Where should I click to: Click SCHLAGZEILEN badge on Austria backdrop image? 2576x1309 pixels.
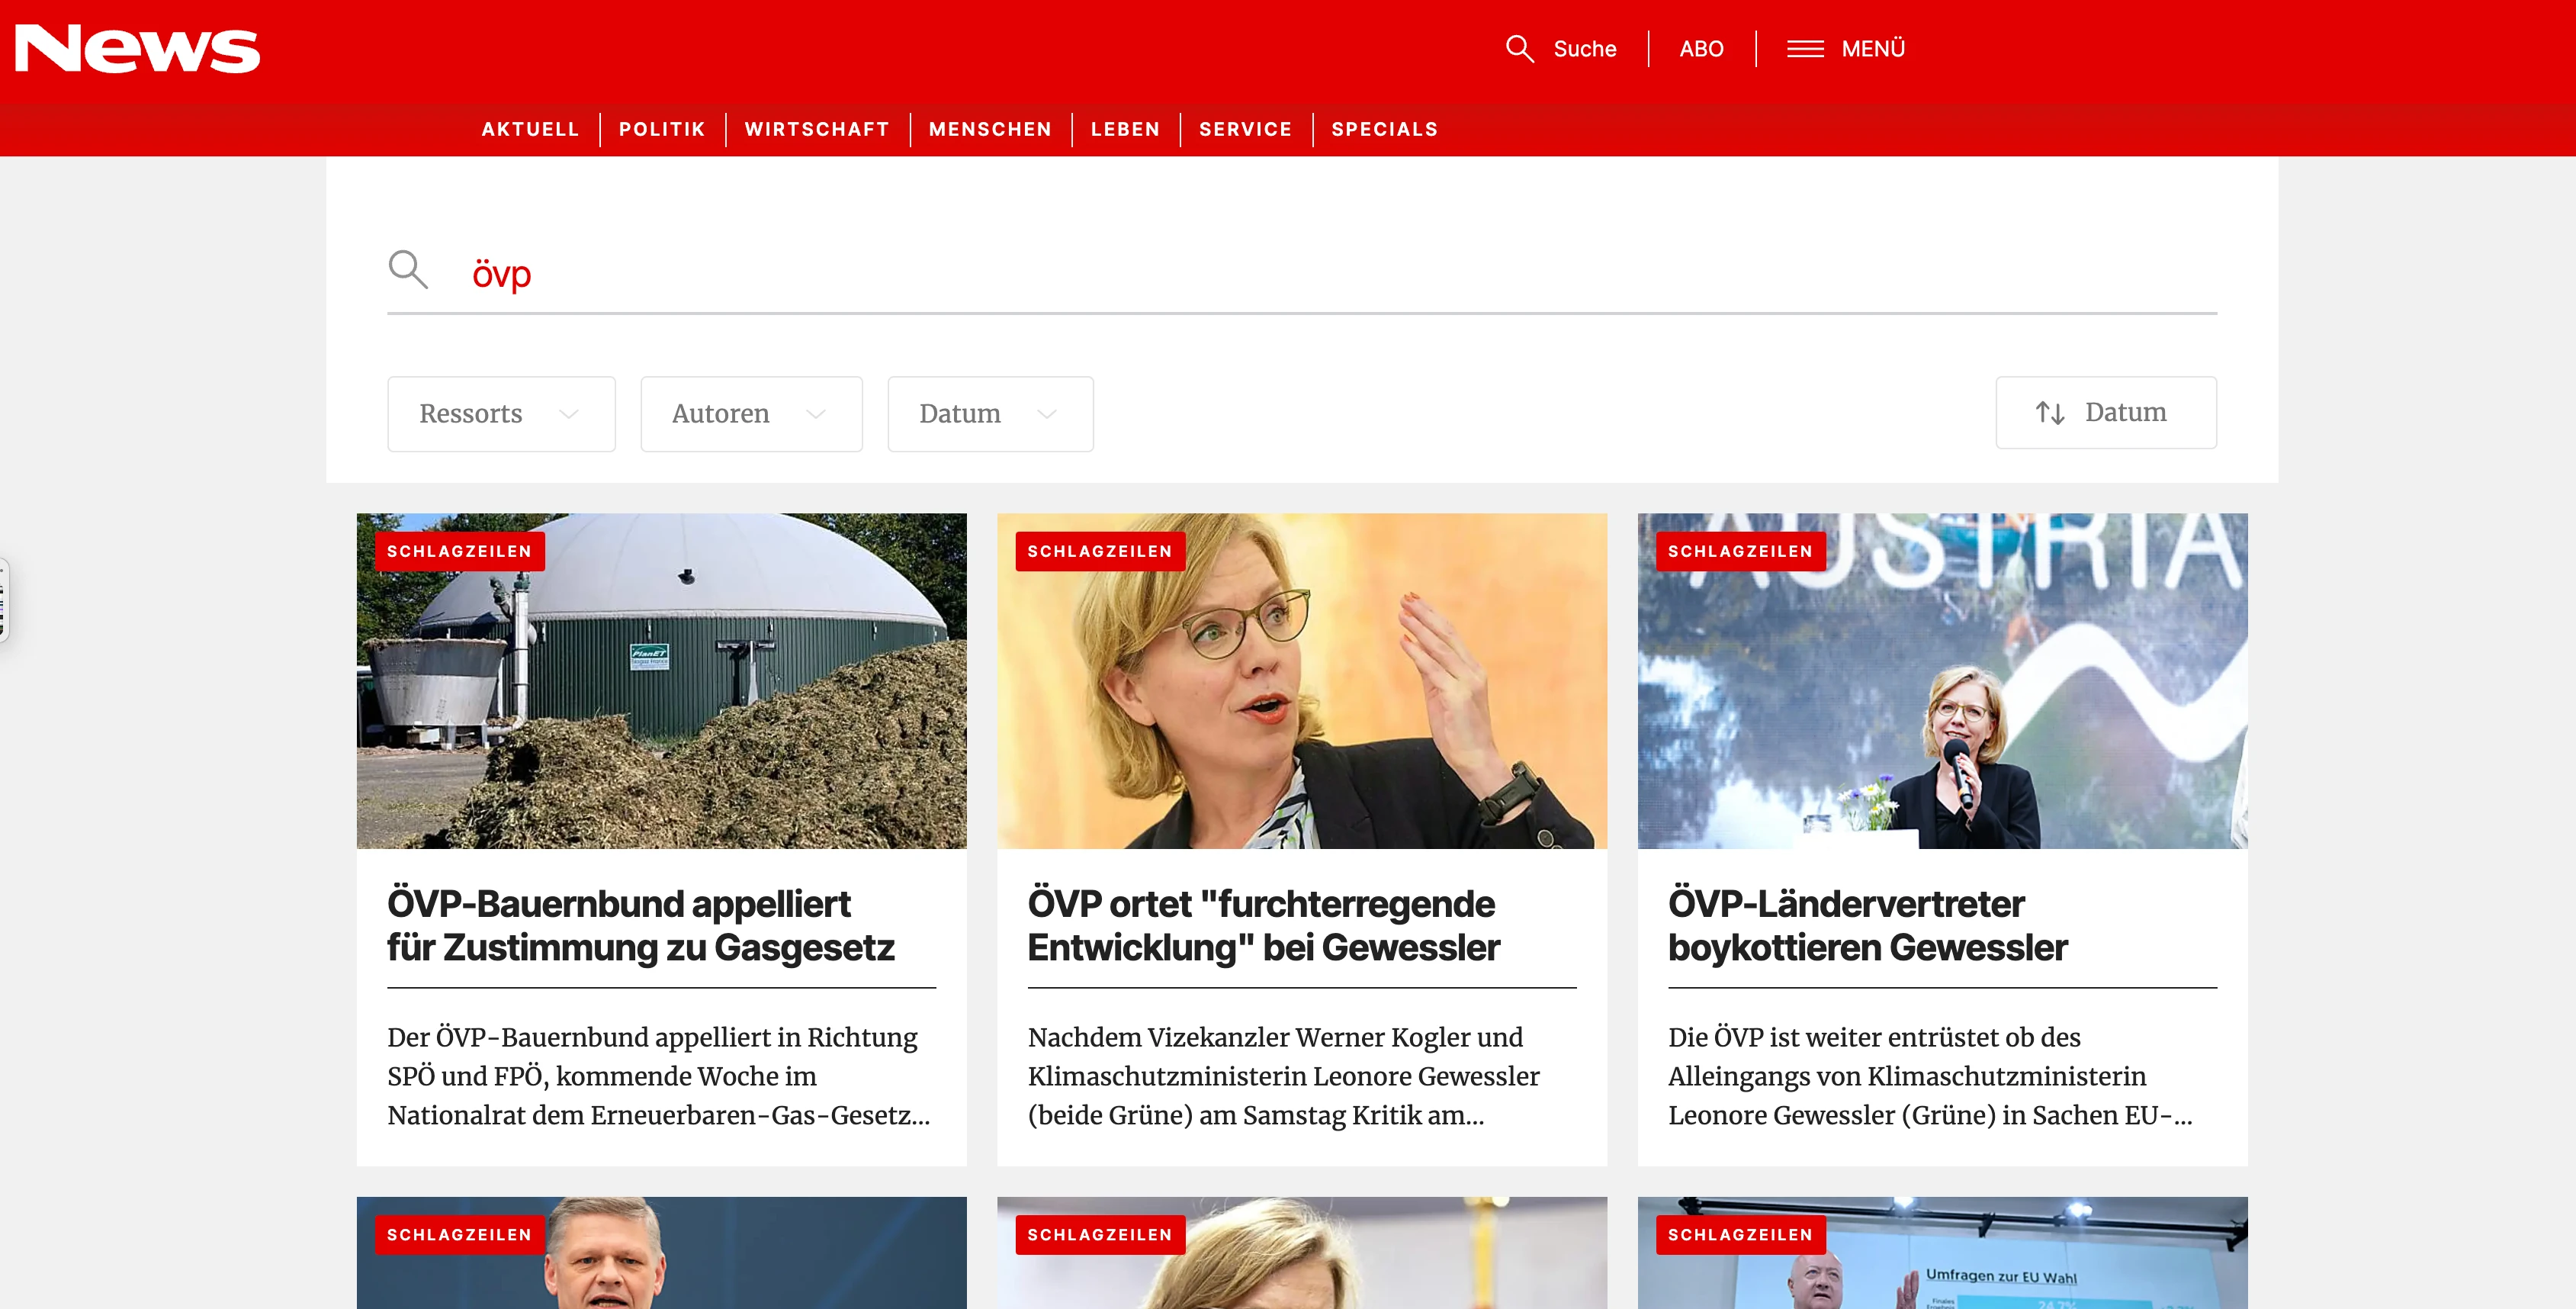tap(1740, 551)
